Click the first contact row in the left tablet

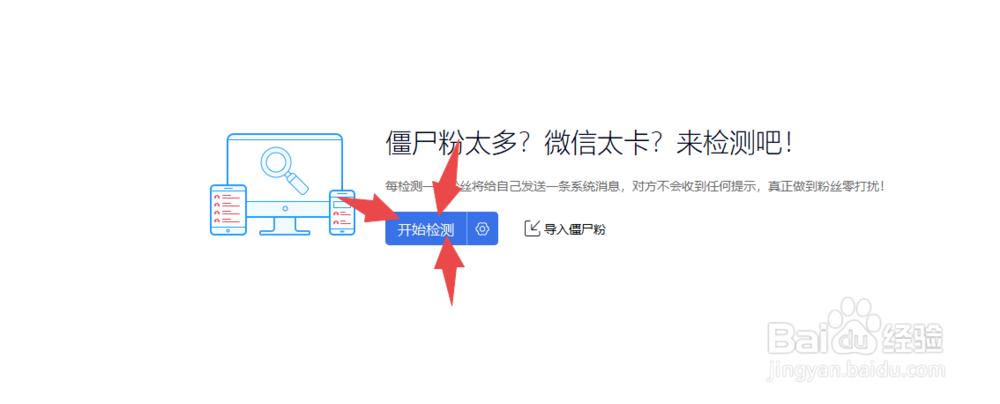(228, 197)
